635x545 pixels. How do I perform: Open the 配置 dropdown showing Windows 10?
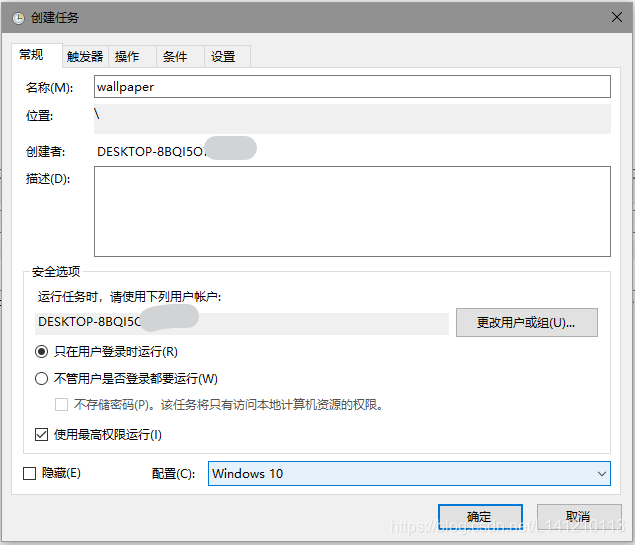[409, 473]
